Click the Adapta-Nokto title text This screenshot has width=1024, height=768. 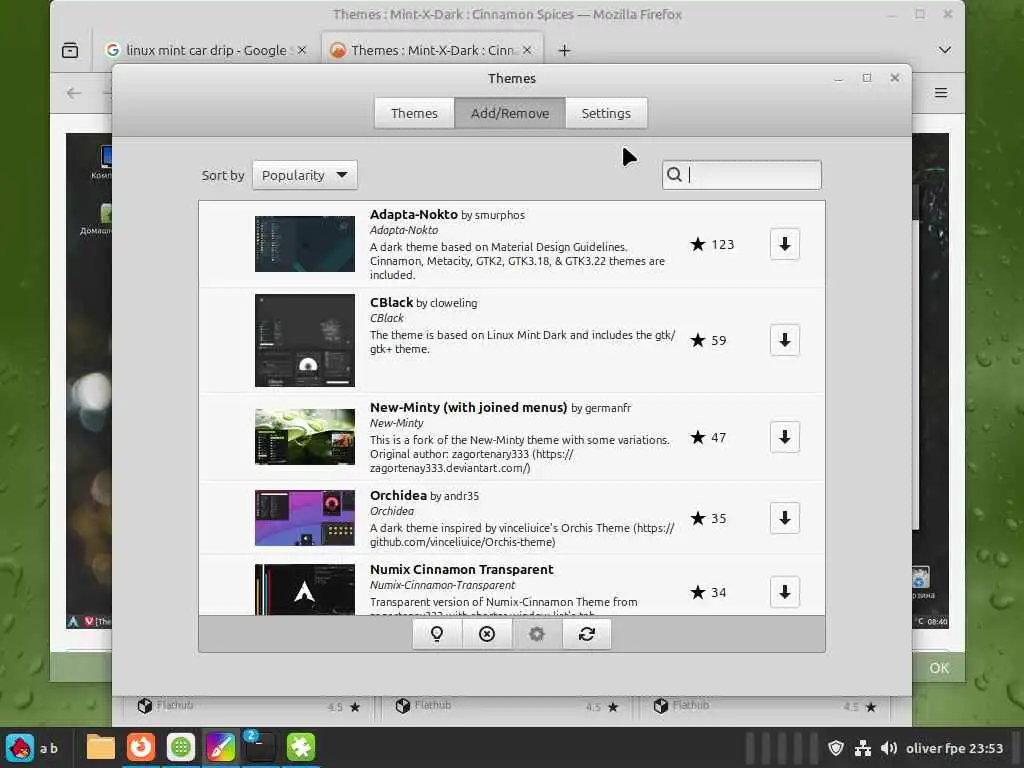[413, 215]
